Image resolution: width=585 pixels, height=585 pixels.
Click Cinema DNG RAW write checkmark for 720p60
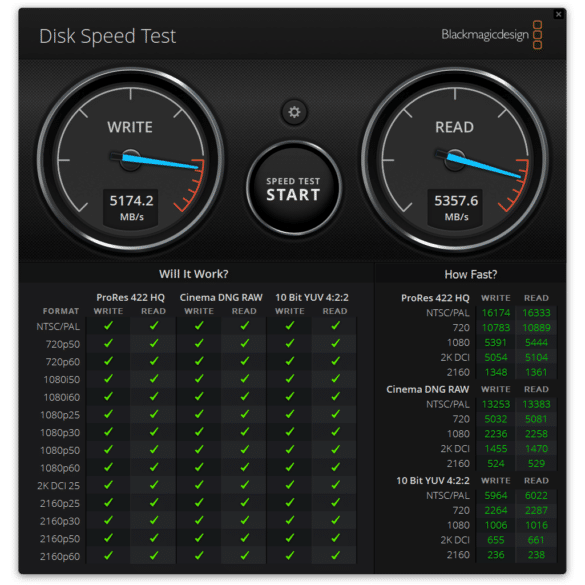[x=199, y=361]
